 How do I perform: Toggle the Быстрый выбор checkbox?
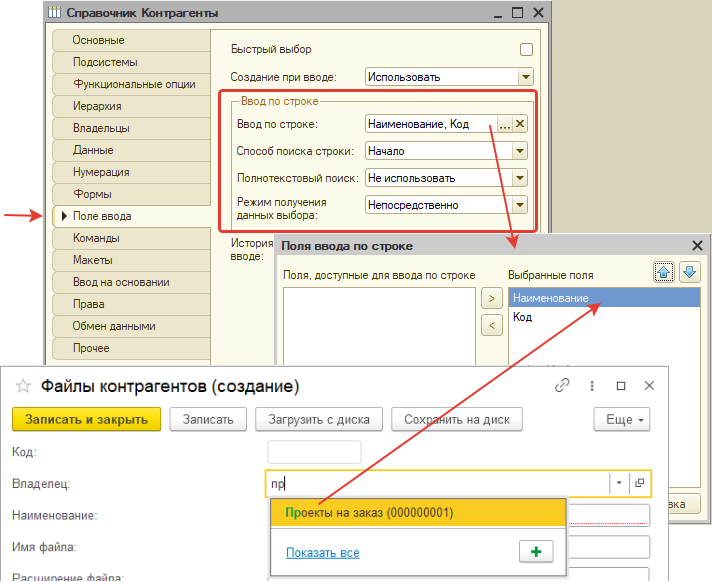[526, 49]
